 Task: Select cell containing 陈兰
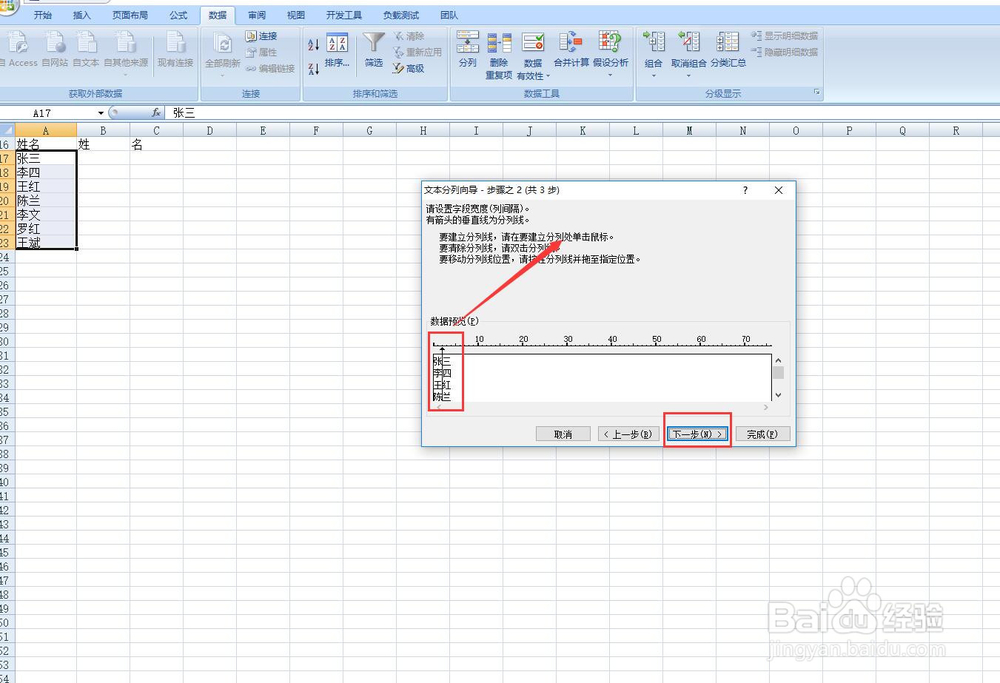(46, 200)
